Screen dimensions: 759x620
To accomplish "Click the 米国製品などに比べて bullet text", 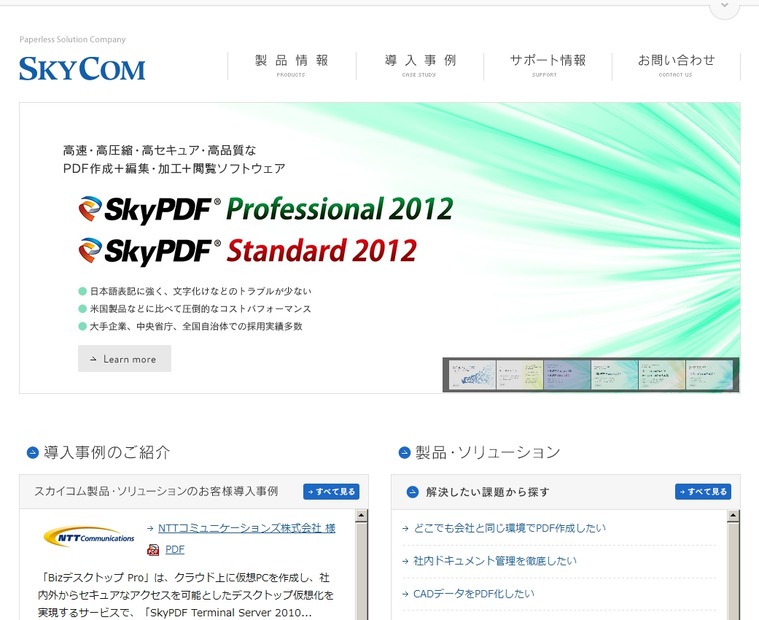I will point(200,308).
